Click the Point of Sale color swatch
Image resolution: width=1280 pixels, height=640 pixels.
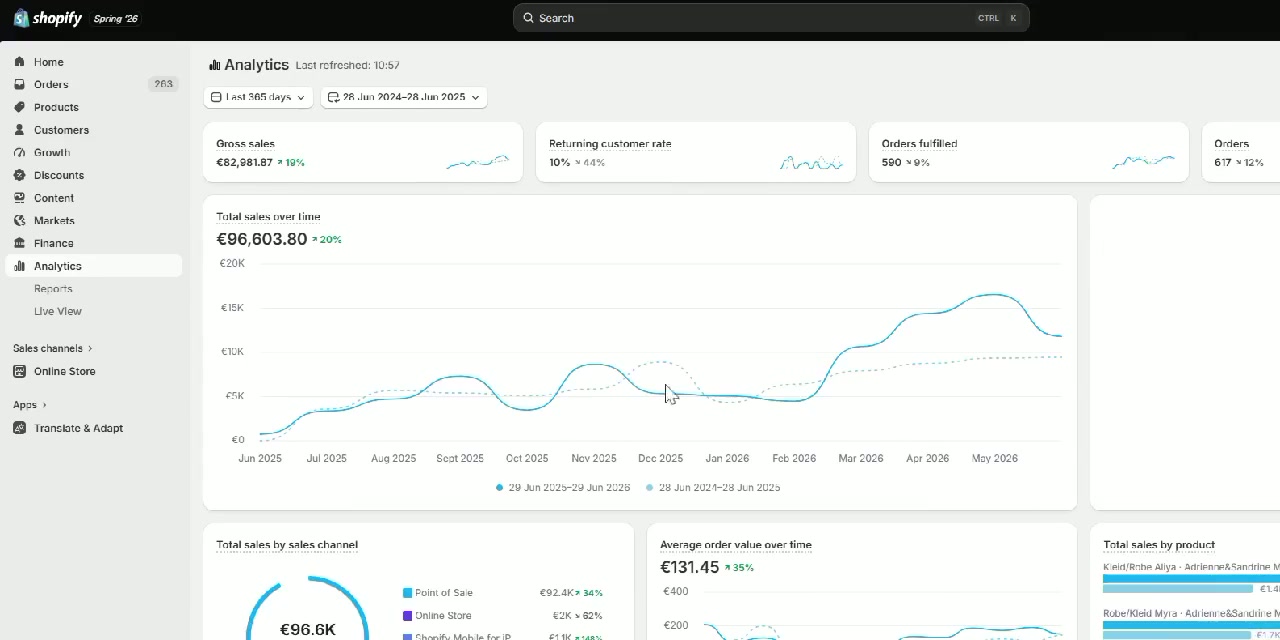point(407,593)
